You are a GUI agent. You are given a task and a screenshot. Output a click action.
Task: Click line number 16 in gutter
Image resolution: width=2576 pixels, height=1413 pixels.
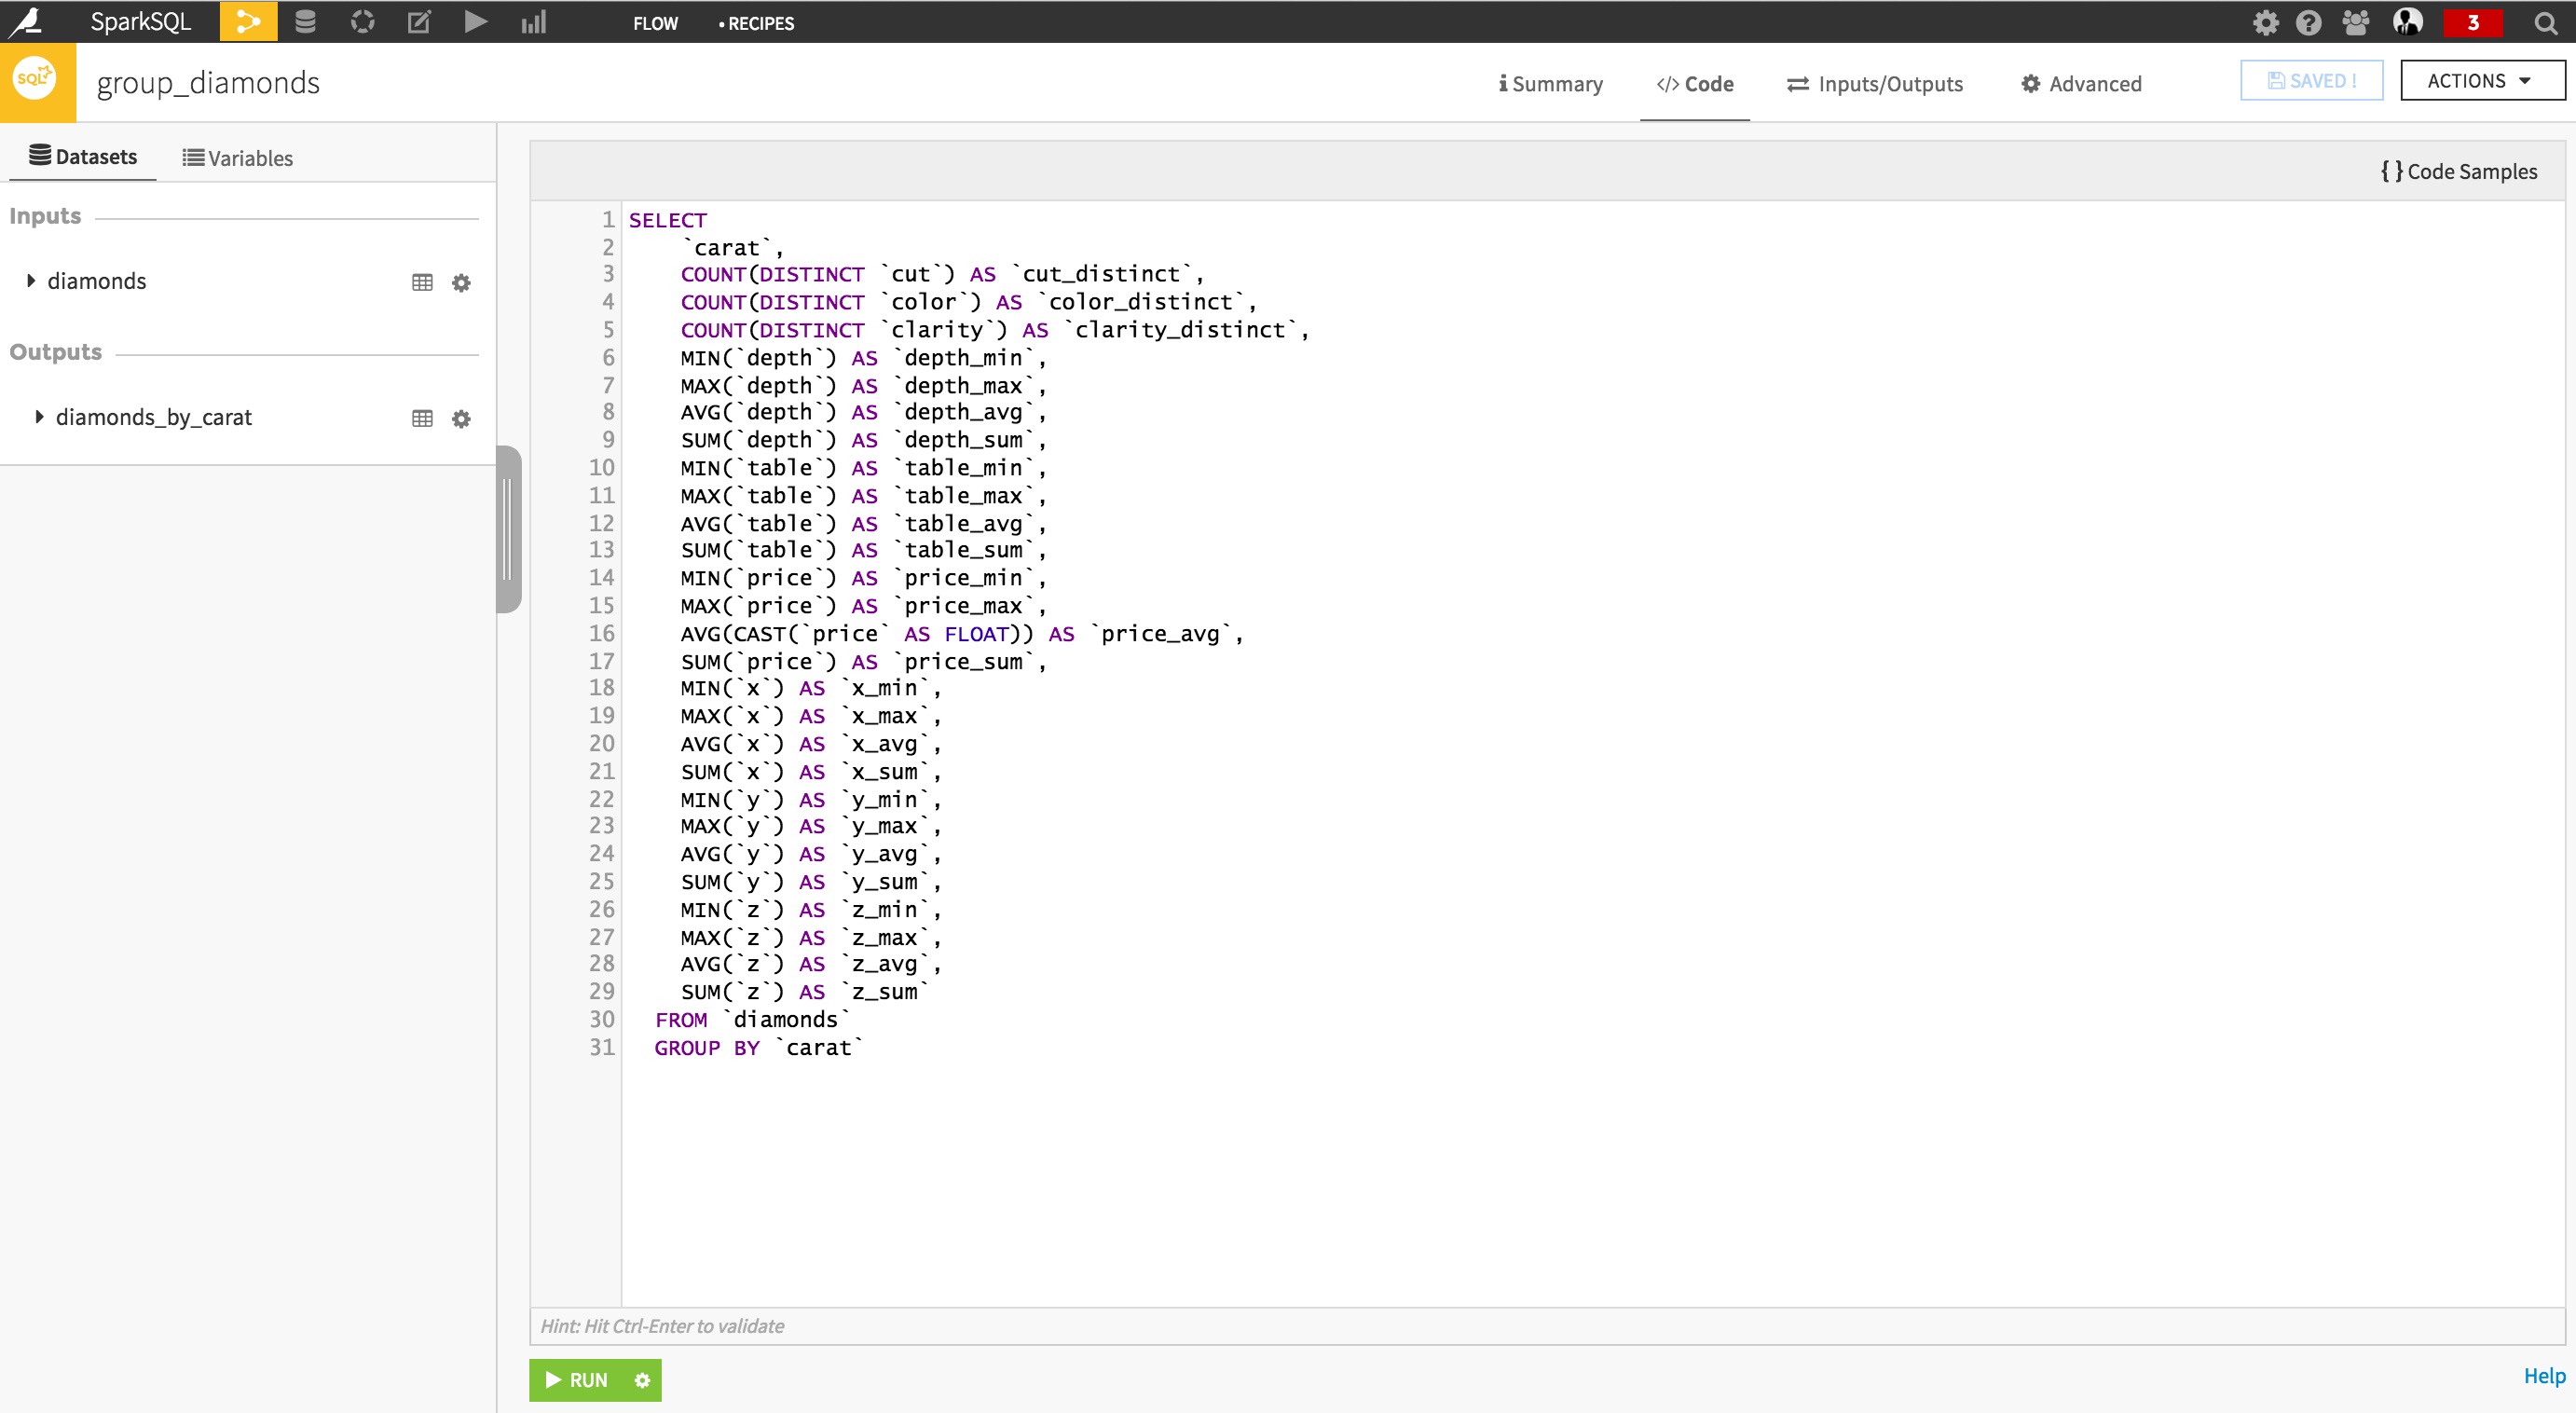(601, 633)
